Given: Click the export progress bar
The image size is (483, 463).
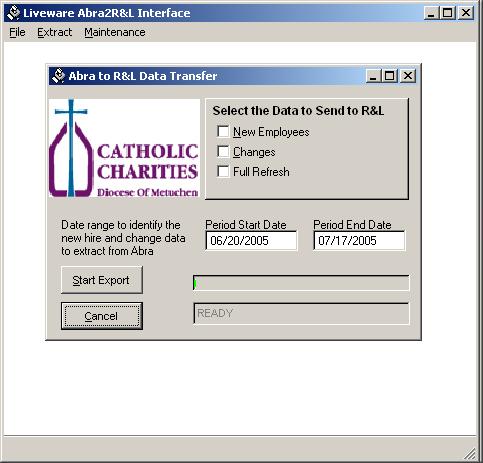Looking at the screenshot, I should coord(301,283).
